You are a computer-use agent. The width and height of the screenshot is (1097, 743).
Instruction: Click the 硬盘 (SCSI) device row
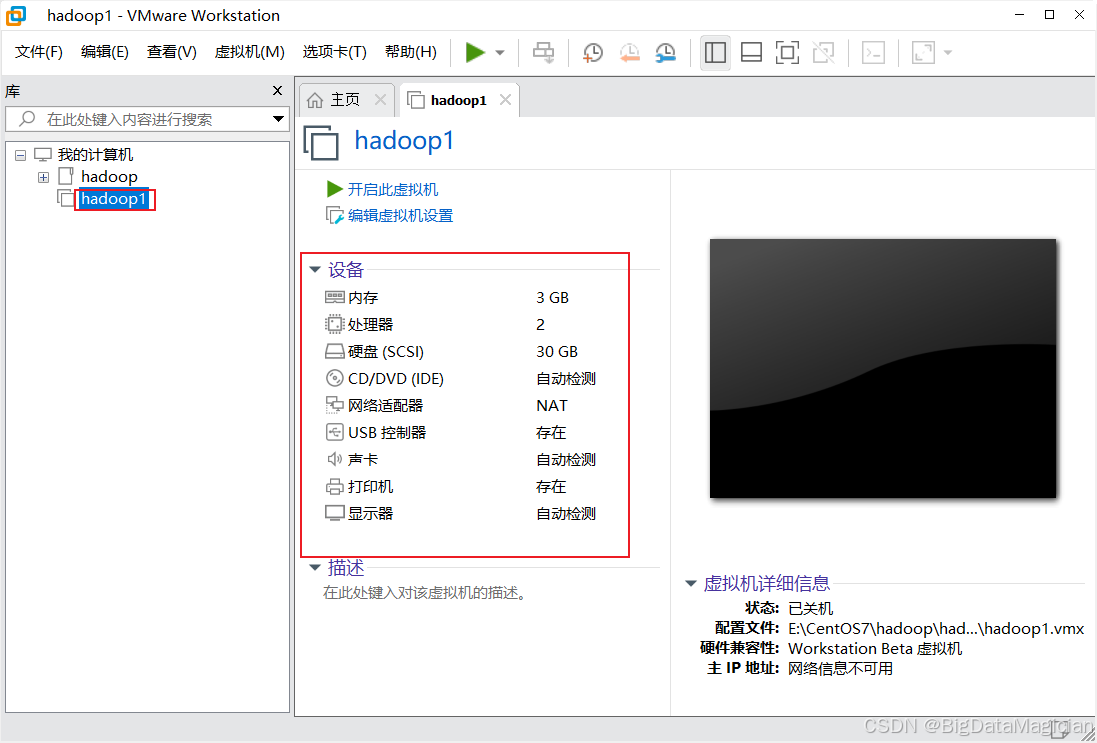tap(460, 352)
